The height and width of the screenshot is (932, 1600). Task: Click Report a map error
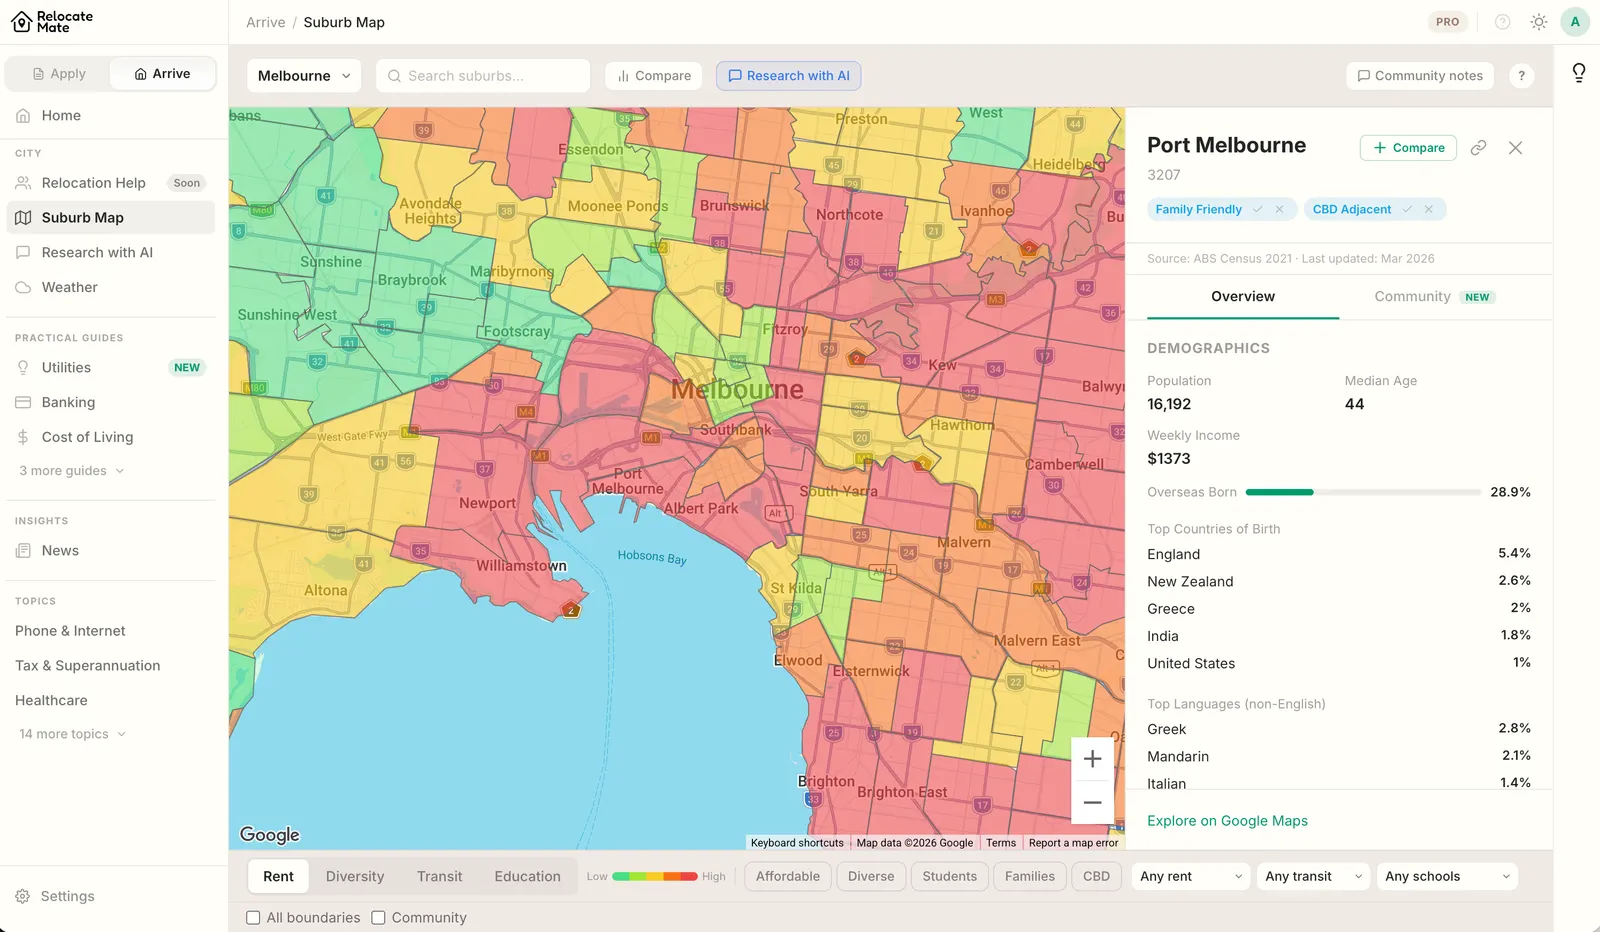coord(1073,843)
